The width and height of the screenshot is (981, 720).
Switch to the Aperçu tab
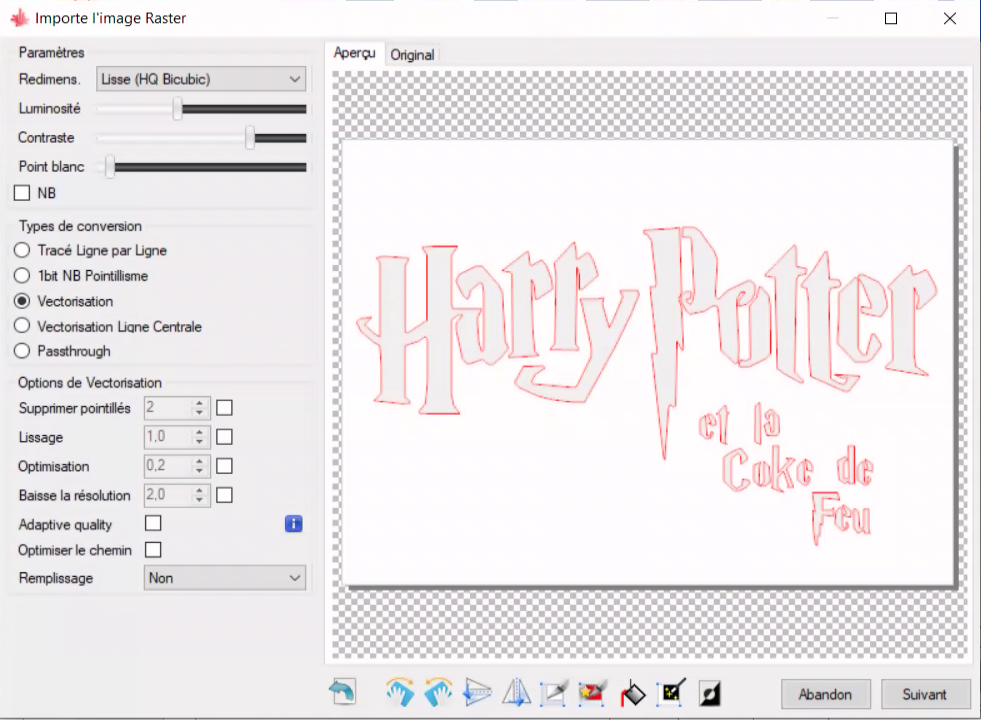click(355, 53)
